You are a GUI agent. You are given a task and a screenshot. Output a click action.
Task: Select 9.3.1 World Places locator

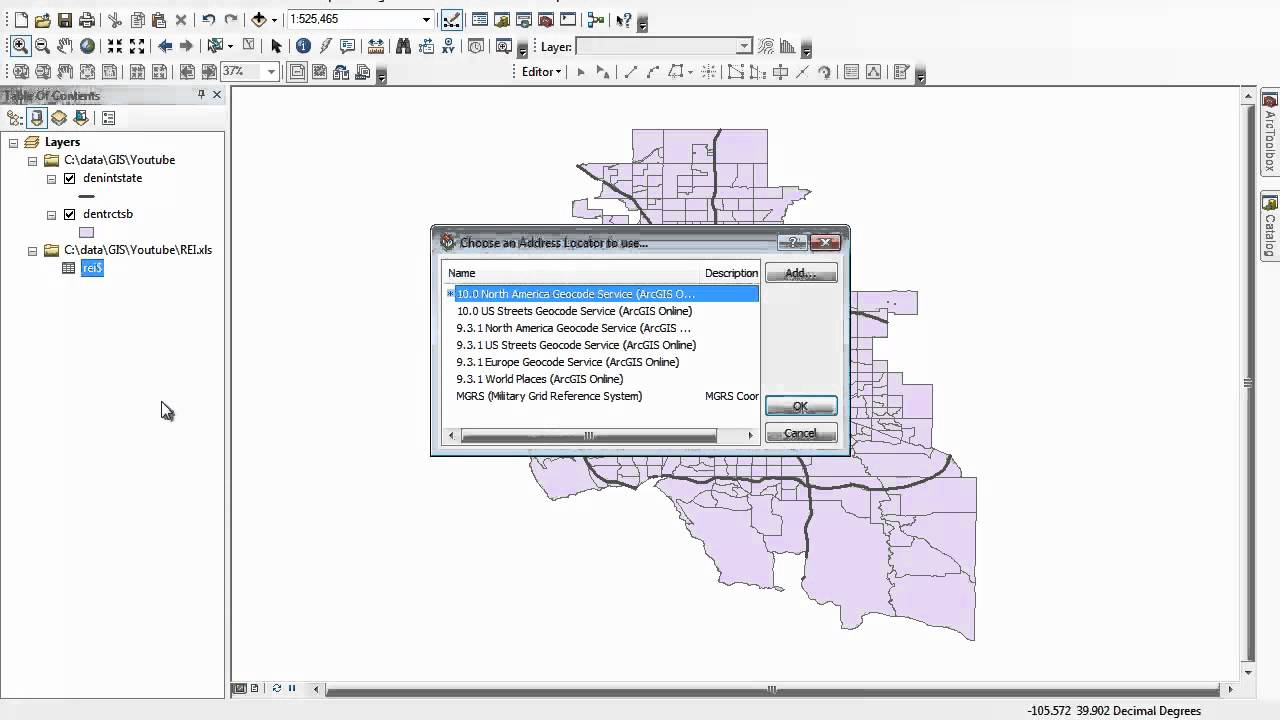(539, 379)
